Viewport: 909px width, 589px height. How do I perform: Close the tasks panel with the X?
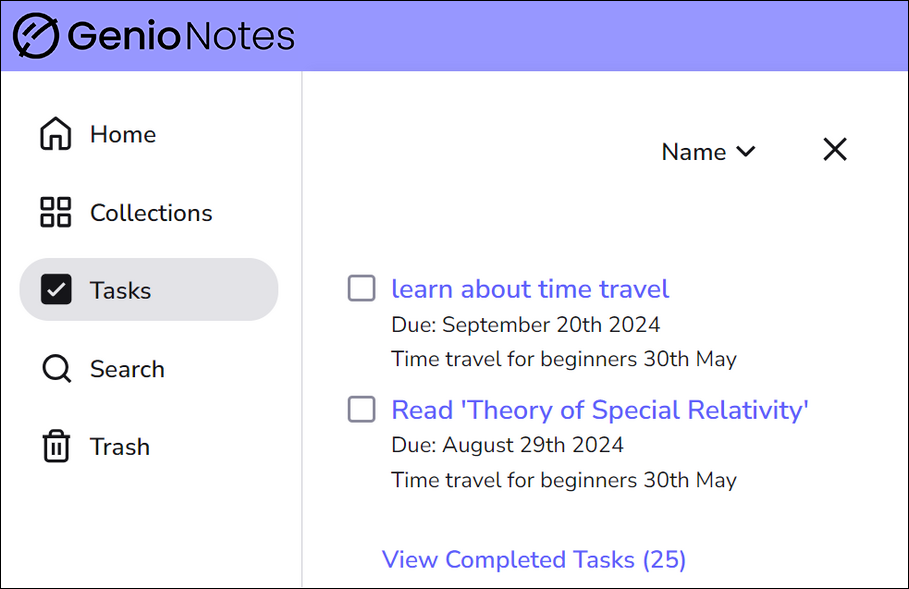tap(834, 150)
